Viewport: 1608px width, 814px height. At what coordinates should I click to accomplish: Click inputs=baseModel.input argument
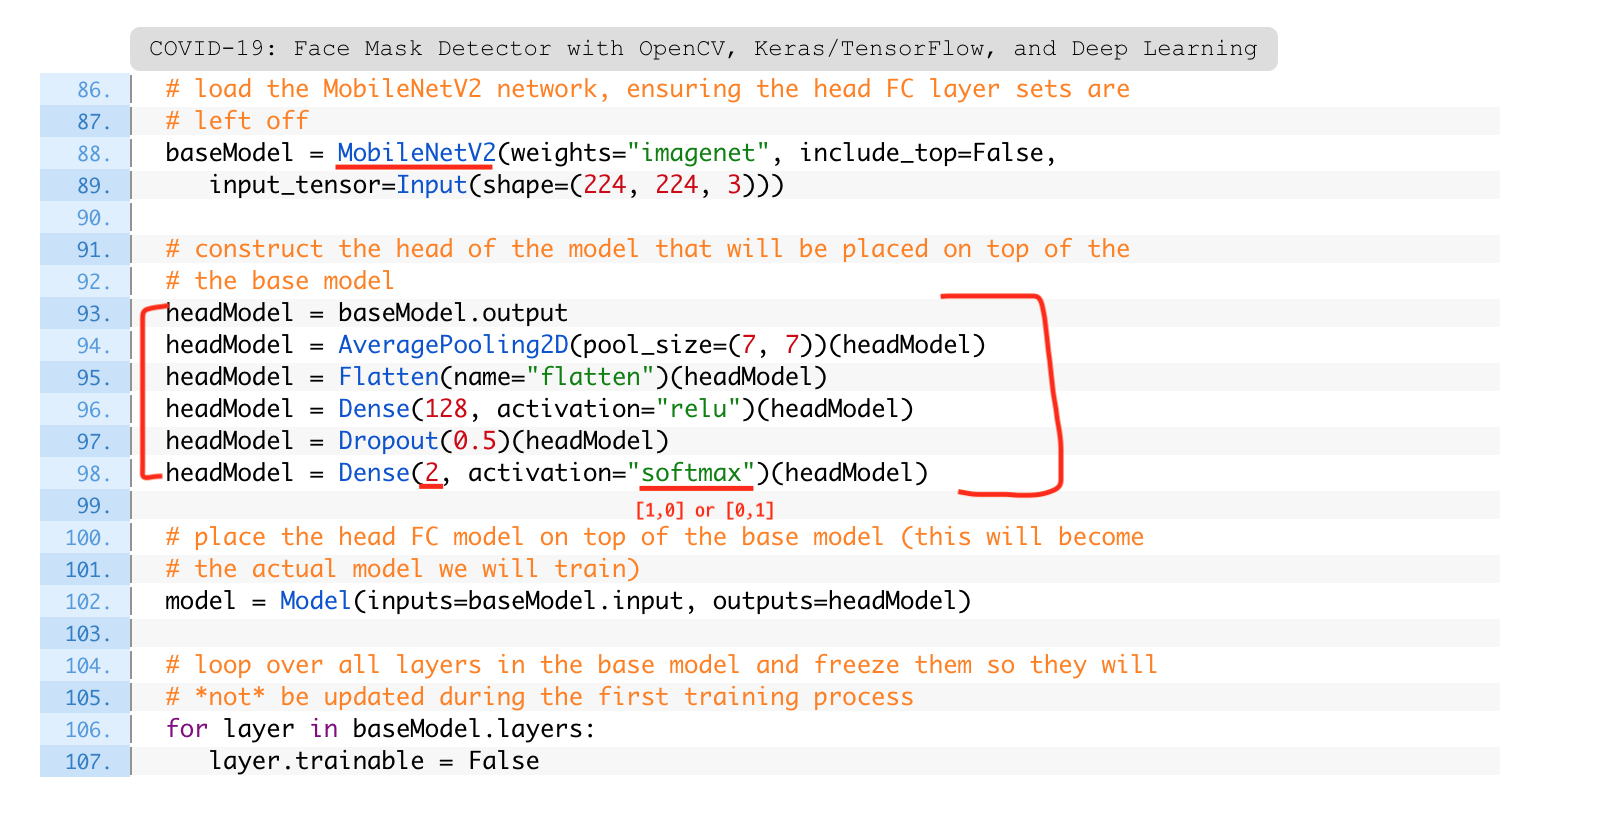tap(525, 601)
